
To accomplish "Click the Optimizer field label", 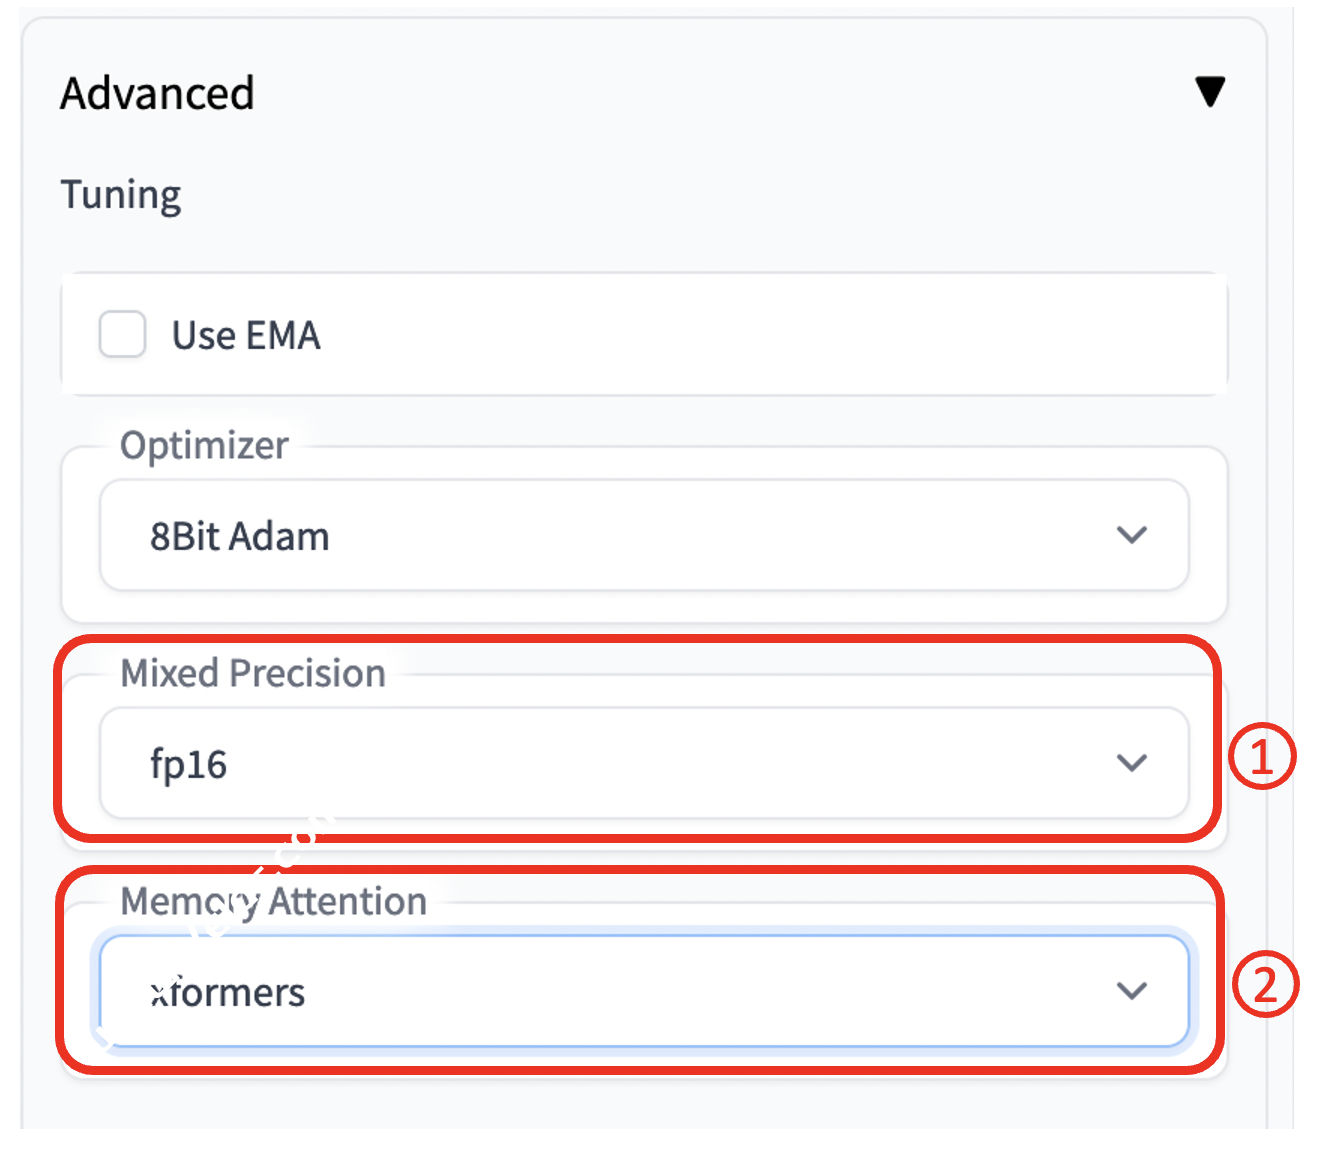I will [204, 445].
